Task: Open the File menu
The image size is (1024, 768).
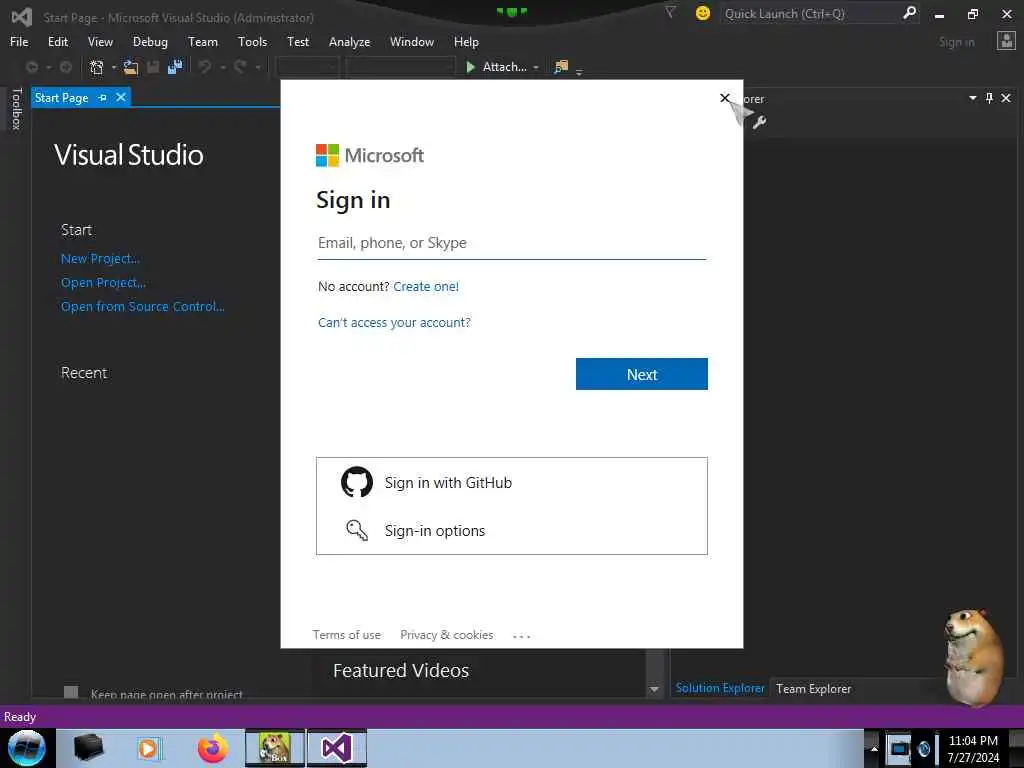Action: (x=19, y=42)
